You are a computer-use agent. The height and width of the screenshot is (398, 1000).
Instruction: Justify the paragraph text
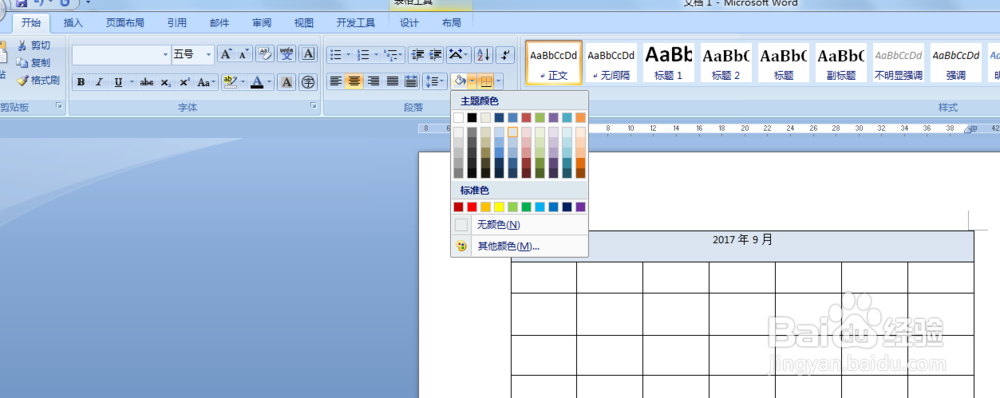click(x=393, y=81)
